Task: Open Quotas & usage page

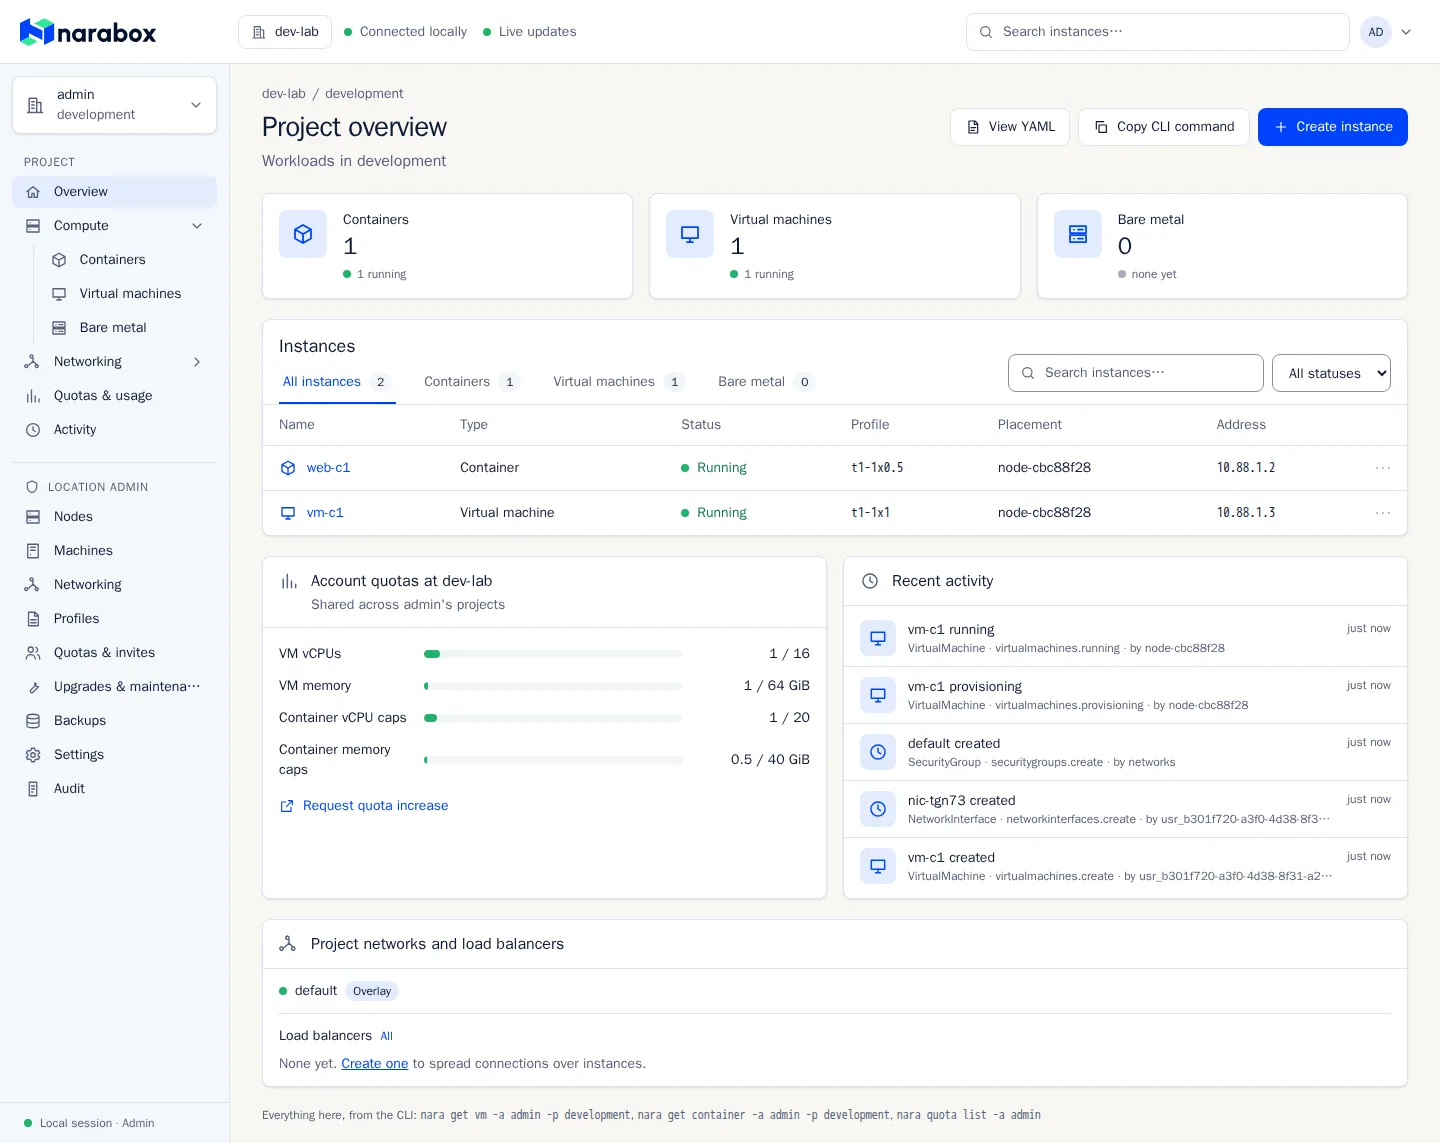Action: [114, 396]
